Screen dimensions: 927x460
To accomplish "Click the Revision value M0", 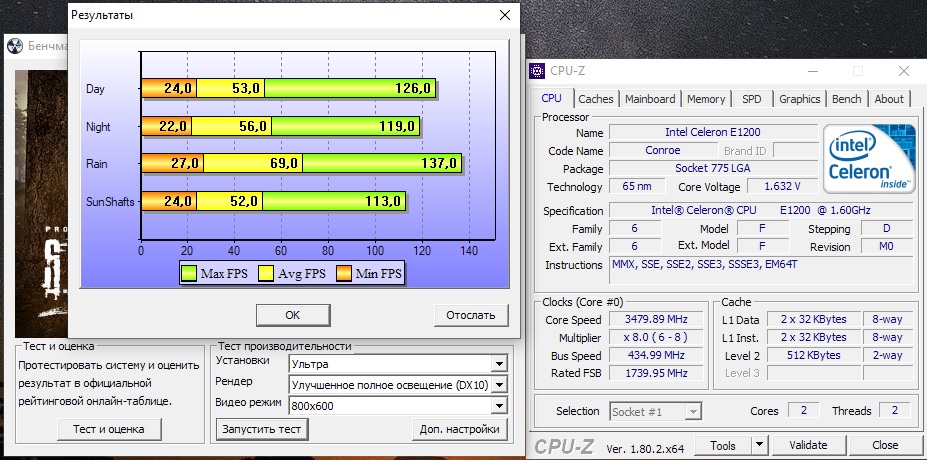I will (886, 247).
